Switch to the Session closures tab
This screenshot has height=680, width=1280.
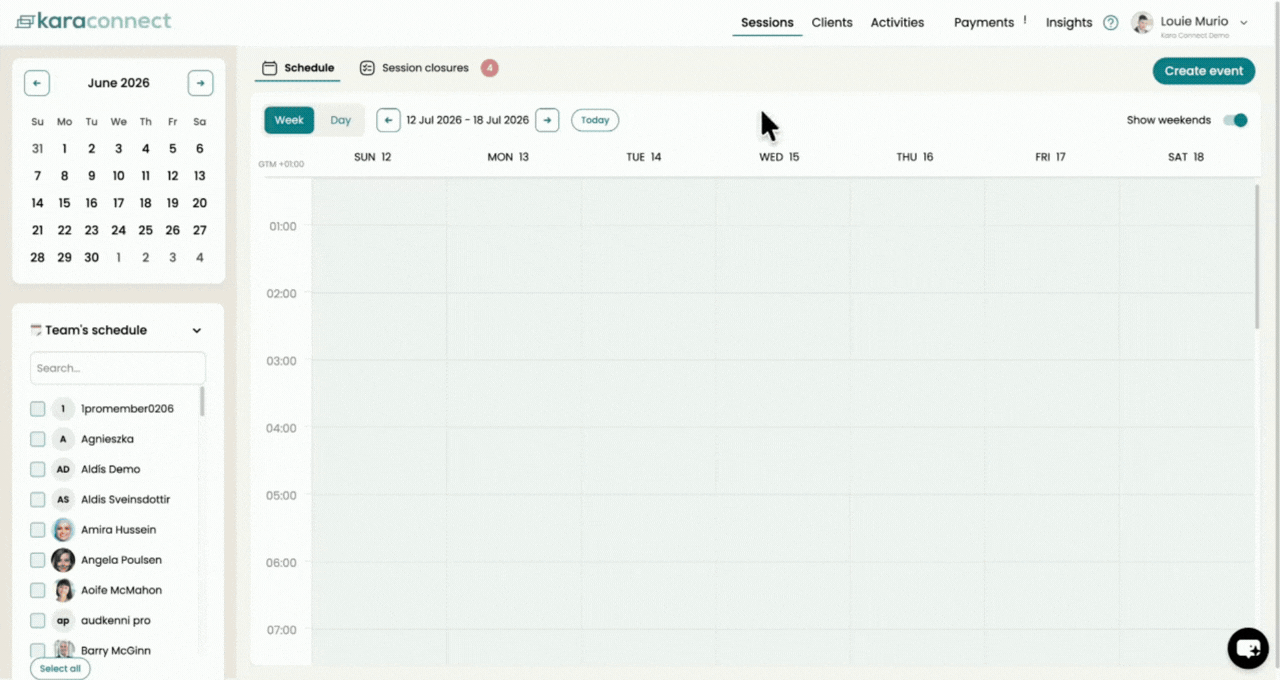click(x=414, y=68)
